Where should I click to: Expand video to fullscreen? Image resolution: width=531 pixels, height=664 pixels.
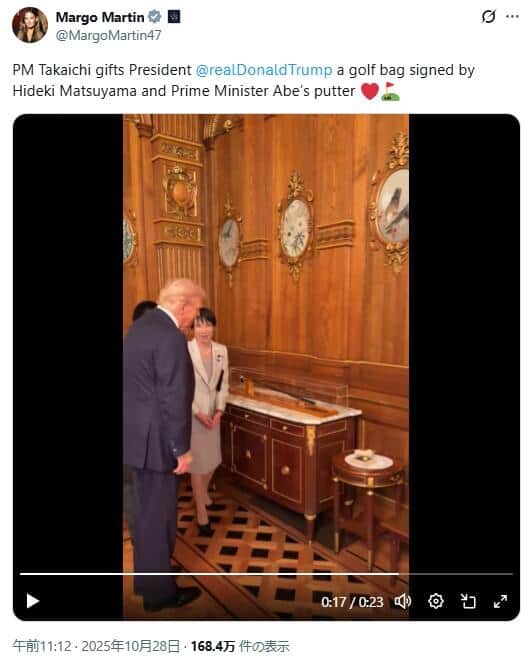(x=501, y=601)
